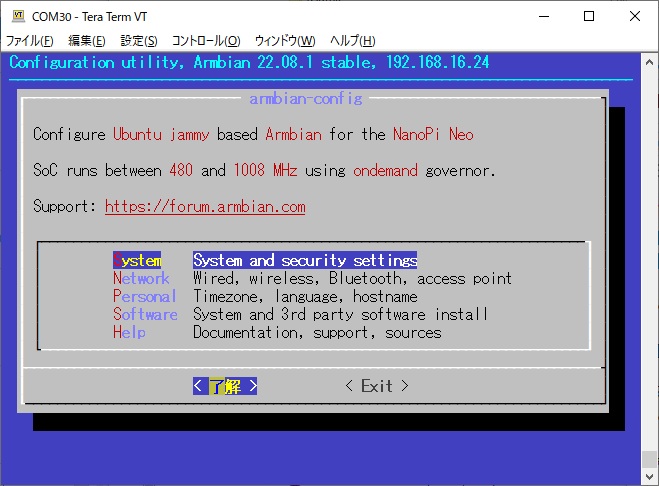This screenshot has width=659, height=486.
Task: Click the 'NanoPi Neo' board name
Action: pos(433,134)
